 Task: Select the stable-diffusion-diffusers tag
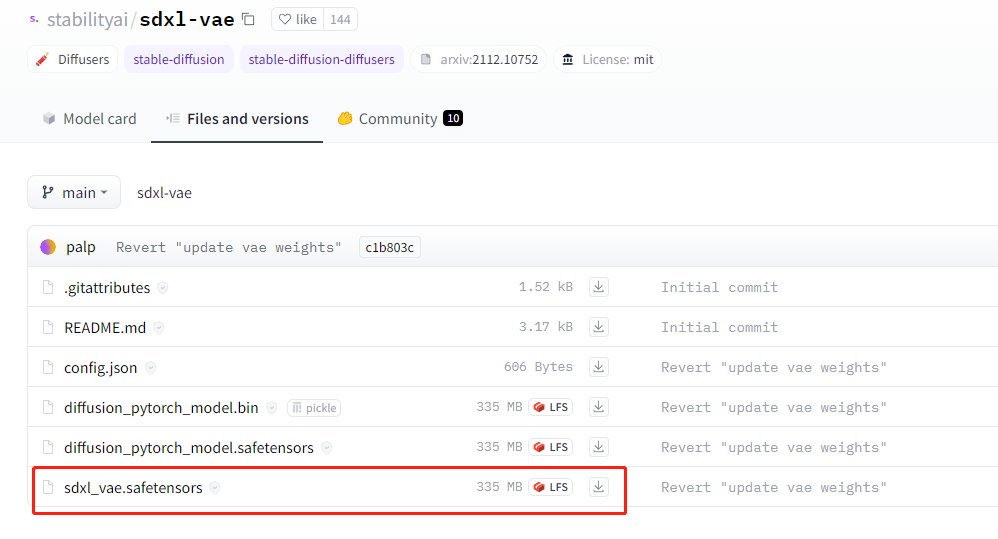[x=321, y=59]
